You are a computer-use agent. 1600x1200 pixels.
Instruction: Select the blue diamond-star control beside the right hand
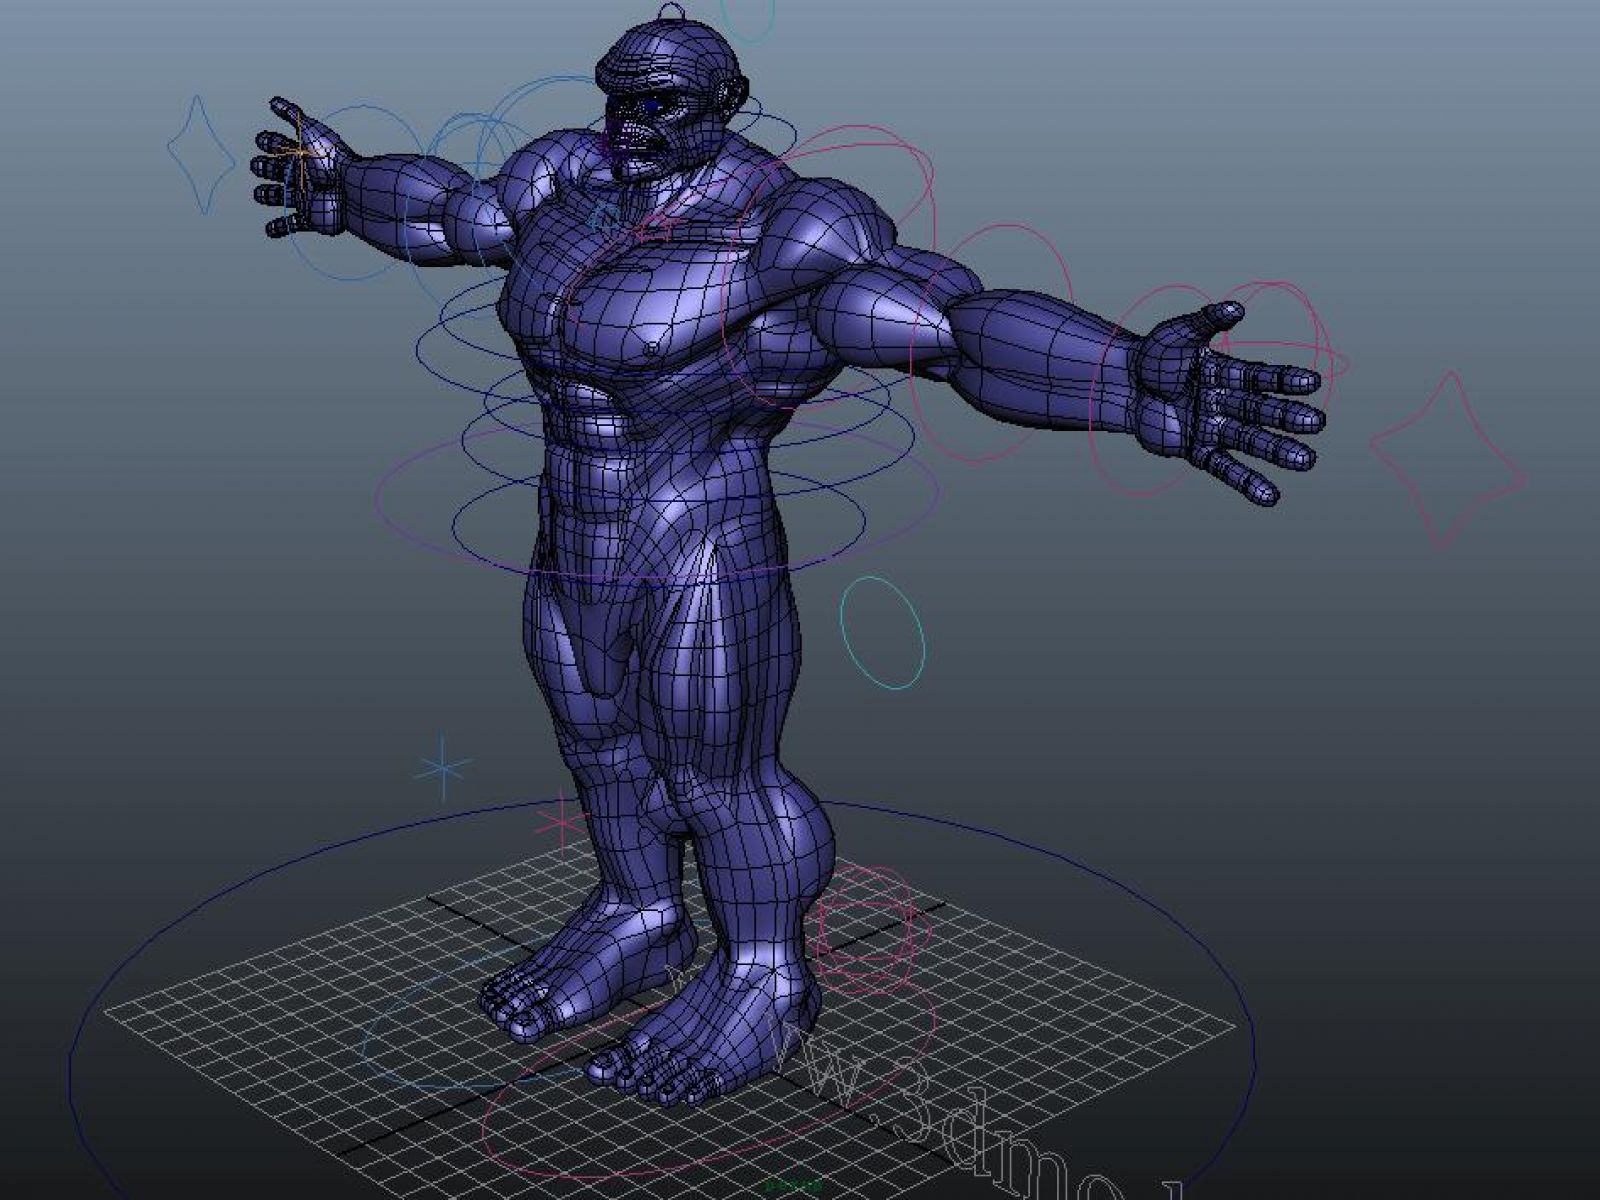(201, 155)
